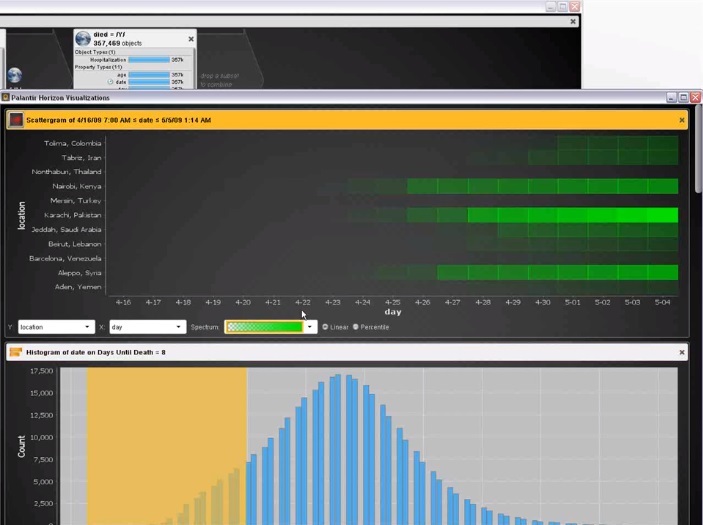Click the Object Types (1) header
Image resolution: width=703 pixels, height=525 pixels.
95,52
